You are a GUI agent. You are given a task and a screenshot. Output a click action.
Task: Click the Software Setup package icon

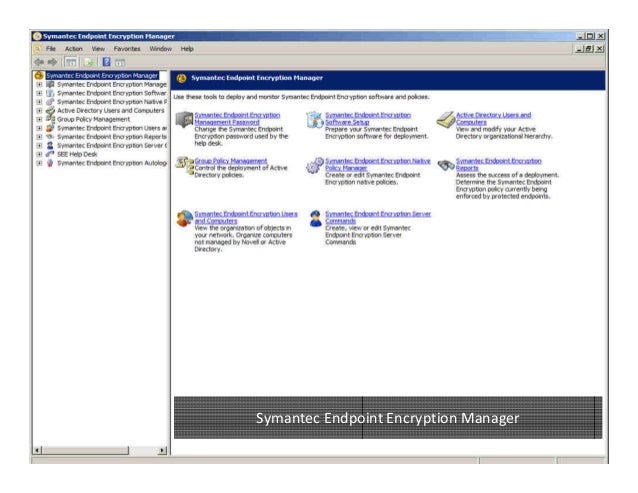click(x=315, y=119)
